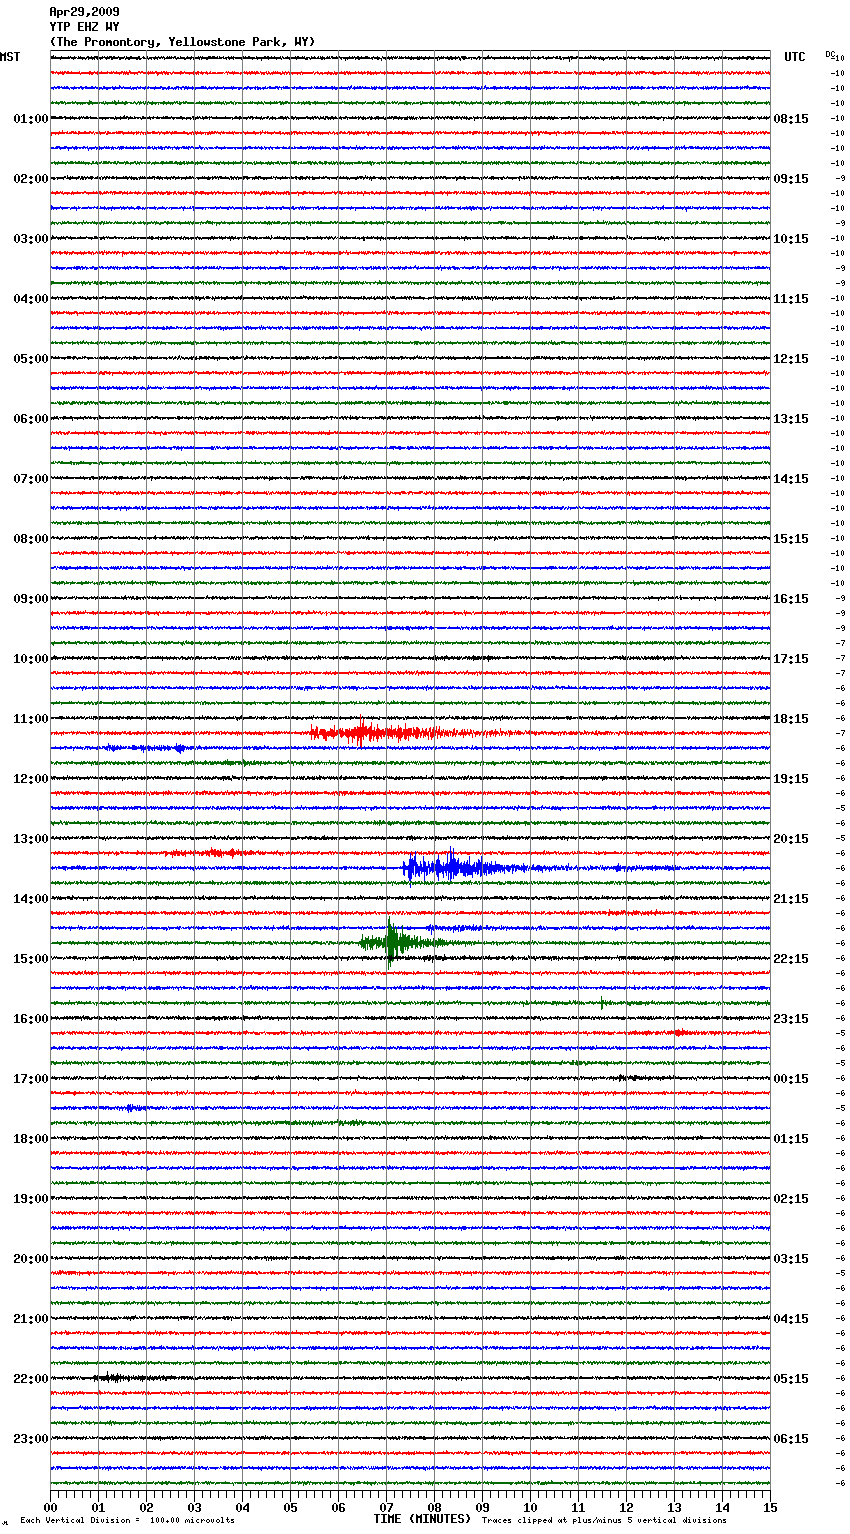Click the station location title with Yellowstone Park
The width and height of the screenshot is (850, 1534).
click(182, 42)
